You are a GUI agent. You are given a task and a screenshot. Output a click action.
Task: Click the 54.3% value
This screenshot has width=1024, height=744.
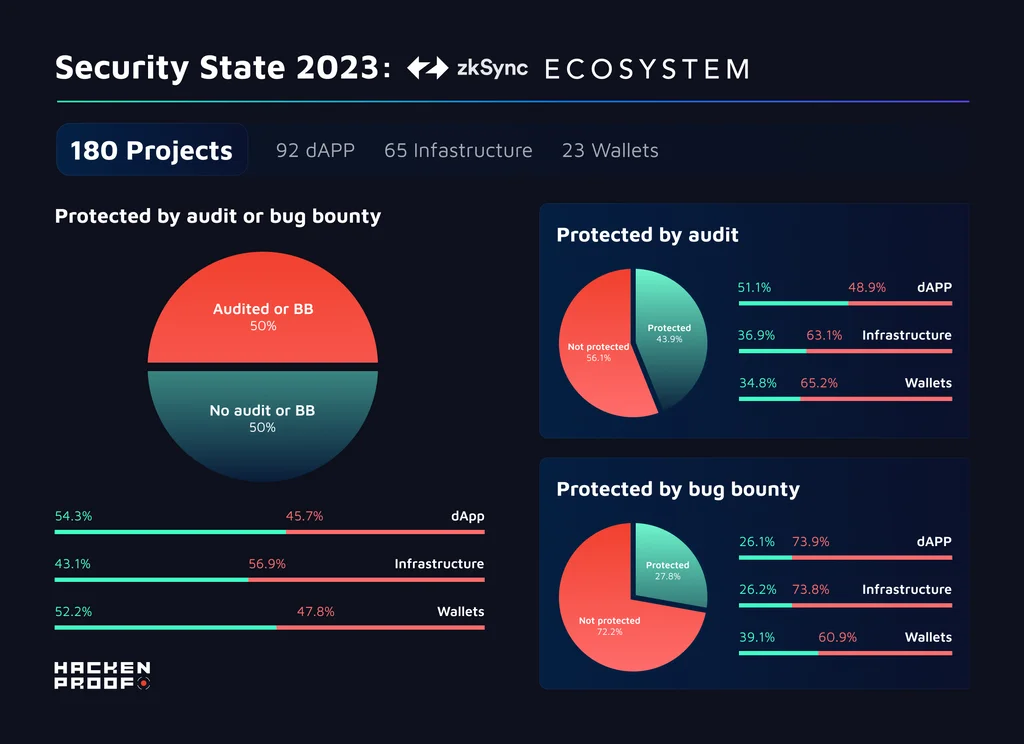pos(74,516)
